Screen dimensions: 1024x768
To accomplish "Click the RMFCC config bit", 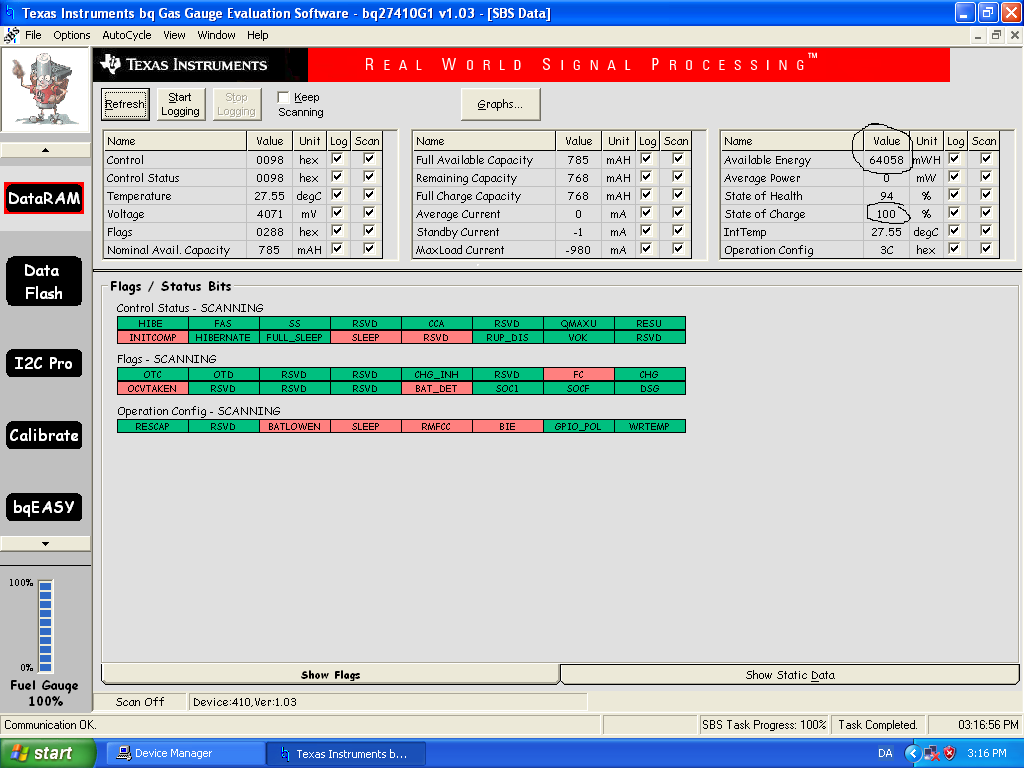I will tap(436, 426).
